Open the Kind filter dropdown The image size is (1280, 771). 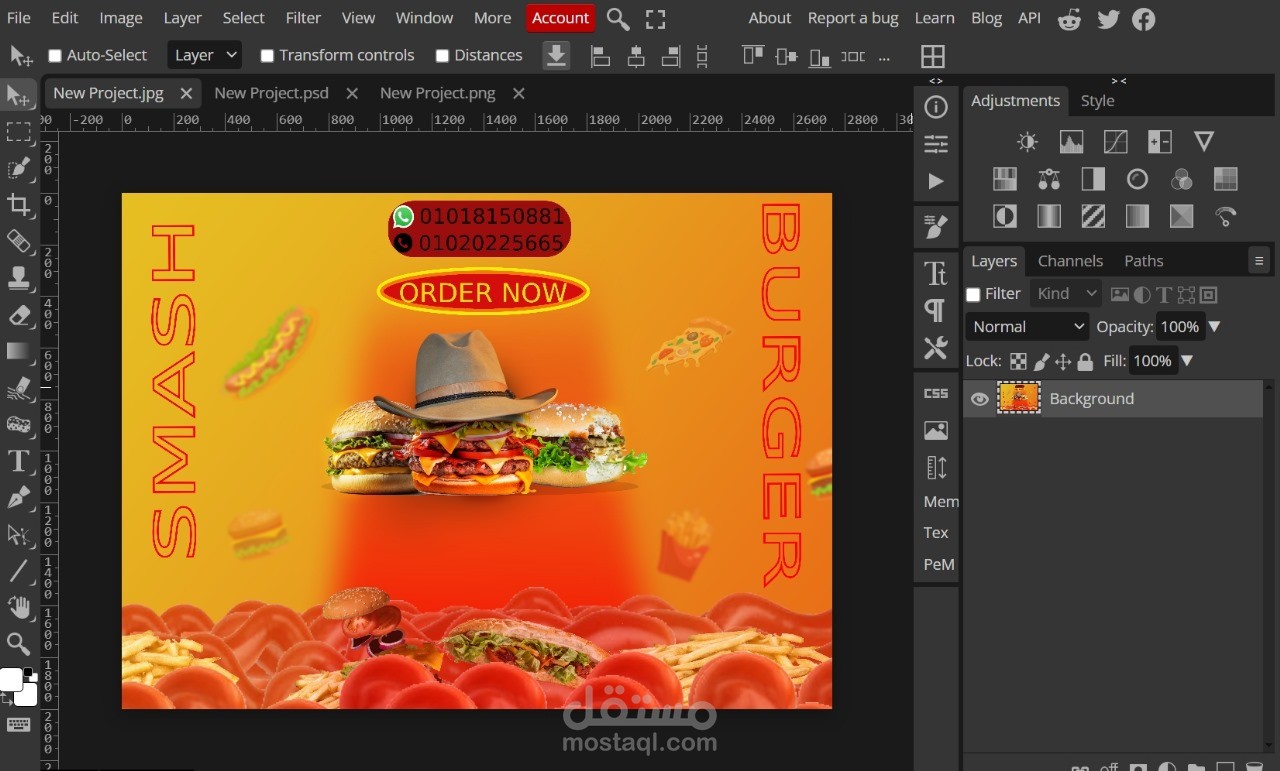click(x=1067, y=294)
